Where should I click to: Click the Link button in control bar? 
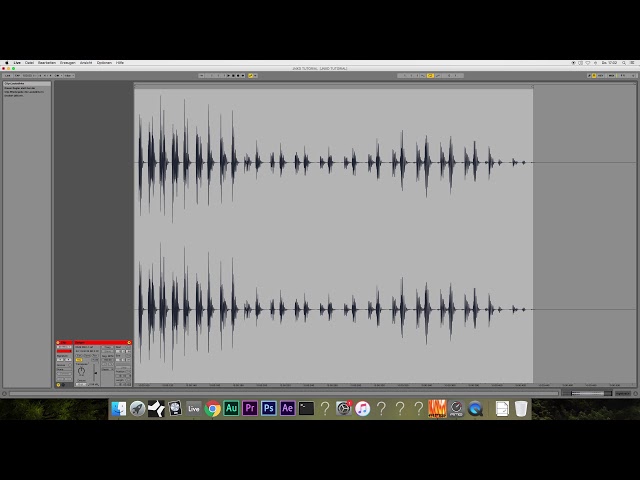tap(7, 76)
